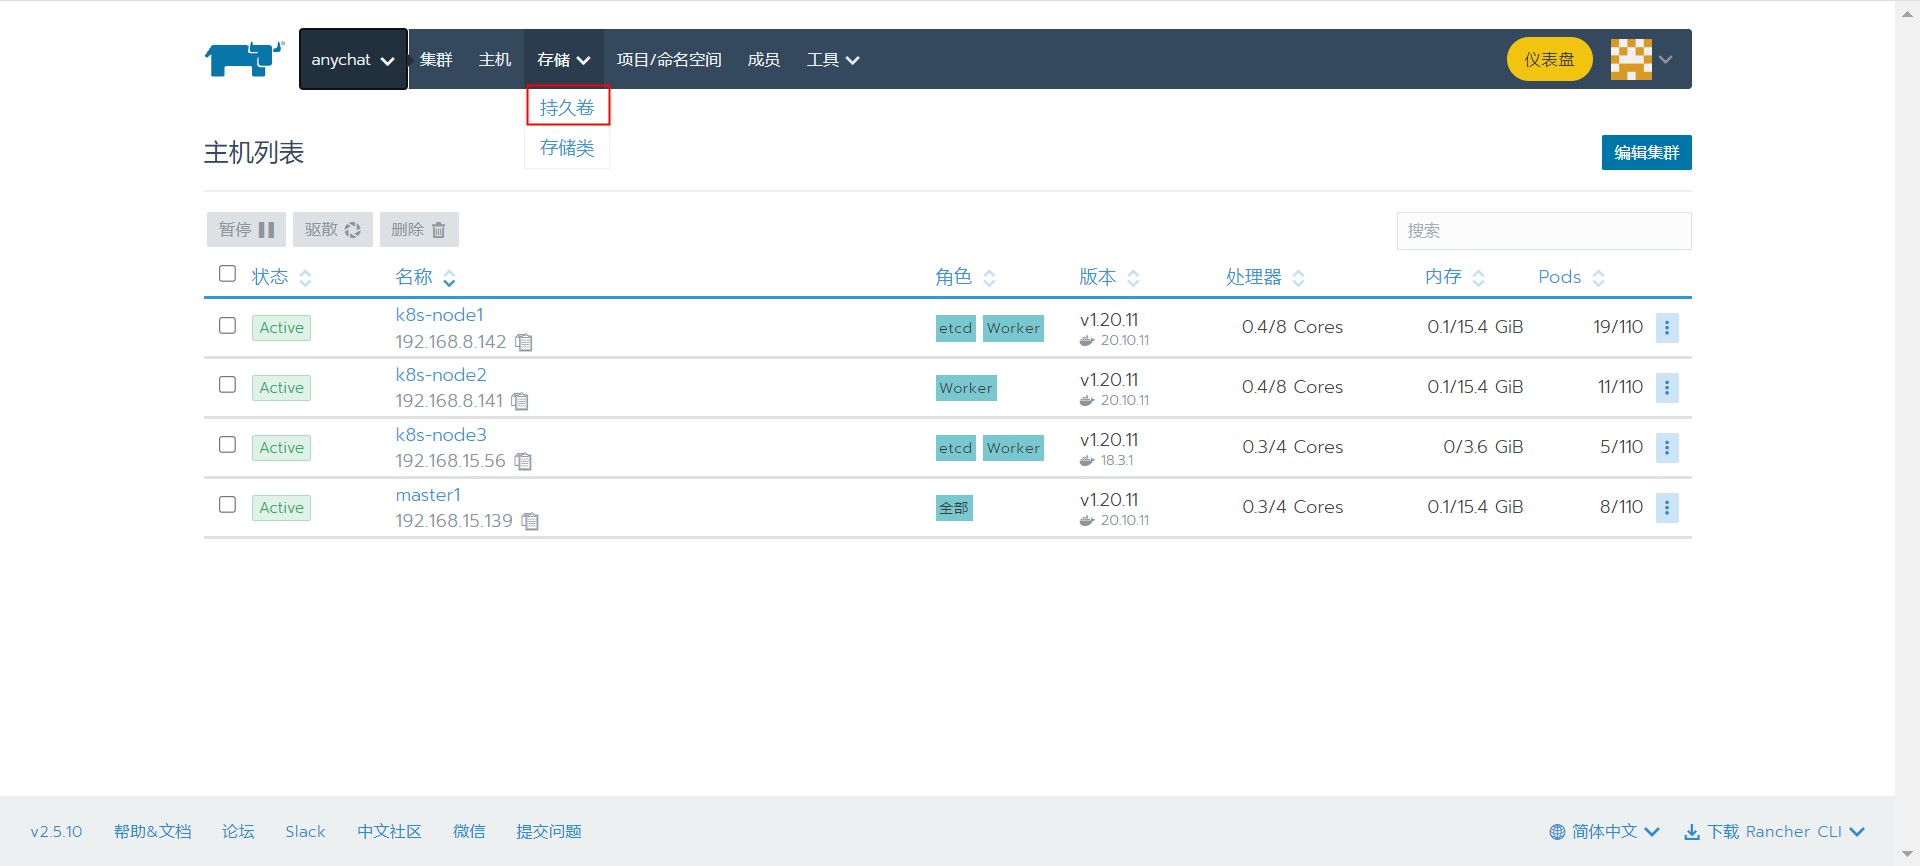1920x866 pixels.
Task: Open 帮助&文档 footer link
Action: (152, 832)
